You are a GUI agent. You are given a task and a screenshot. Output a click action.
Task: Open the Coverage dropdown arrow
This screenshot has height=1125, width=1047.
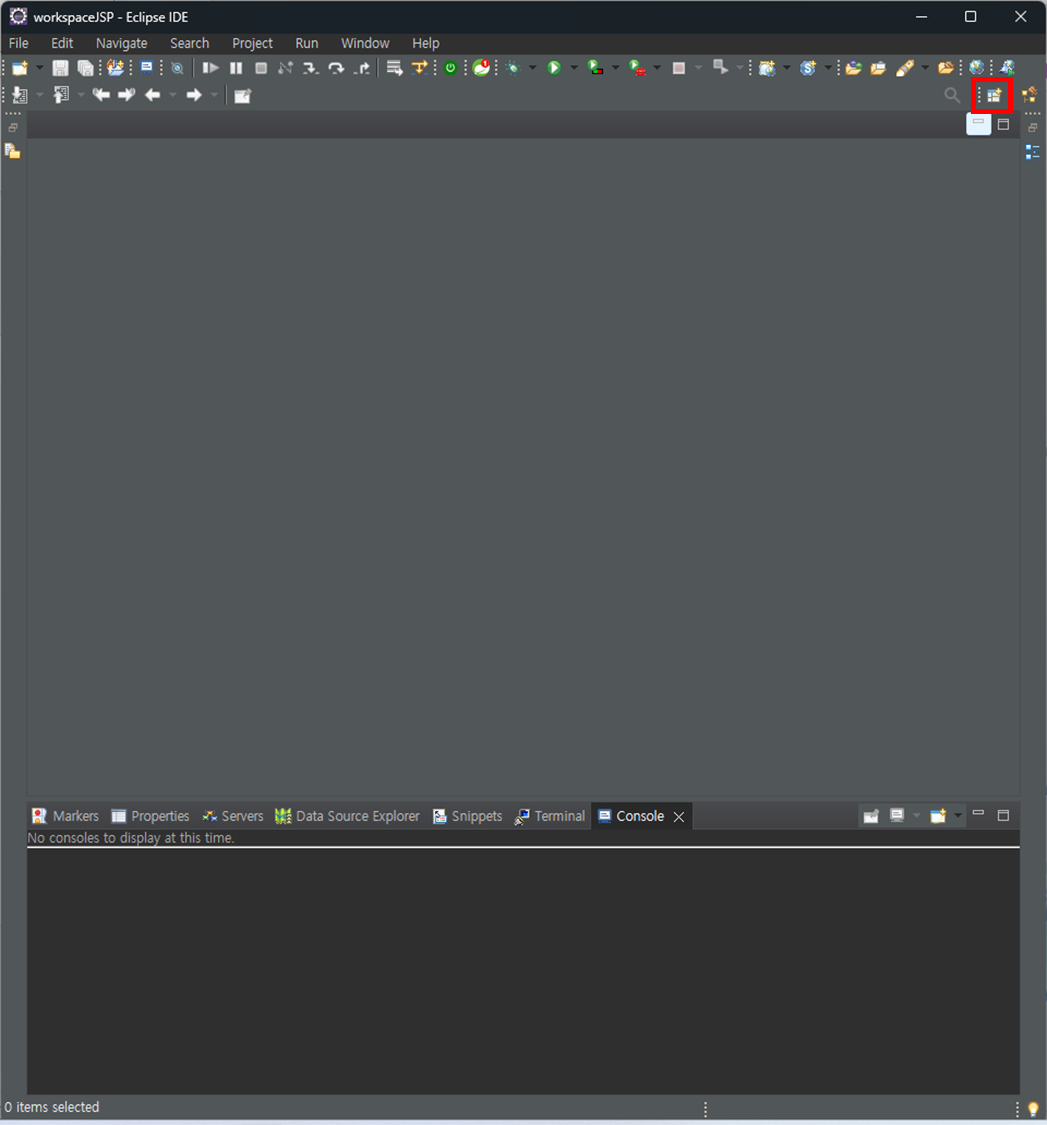(x=615, y=68)
